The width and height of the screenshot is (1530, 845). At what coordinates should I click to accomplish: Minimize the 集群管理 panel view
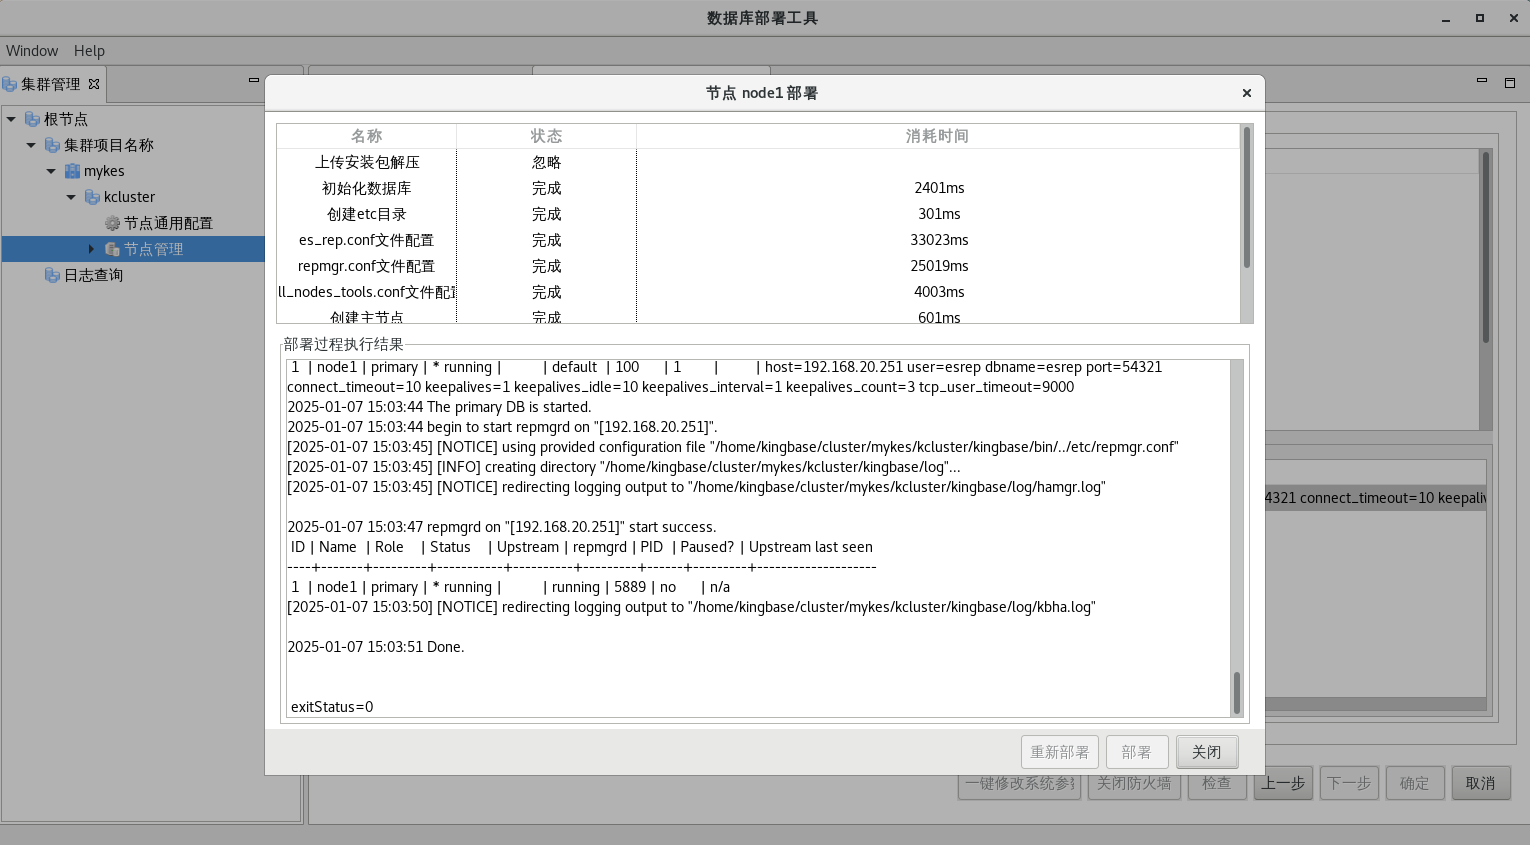point(254,80)
